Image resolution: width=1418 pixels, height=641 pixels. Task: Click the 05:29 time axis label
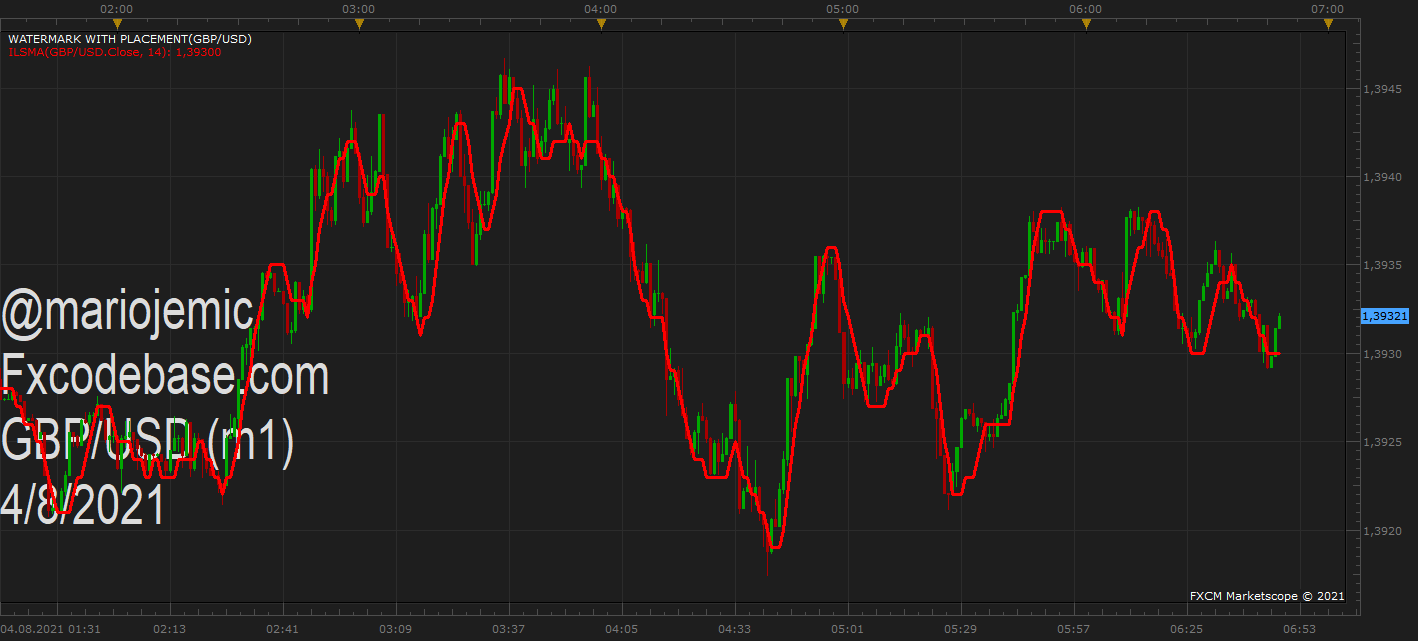961,630
